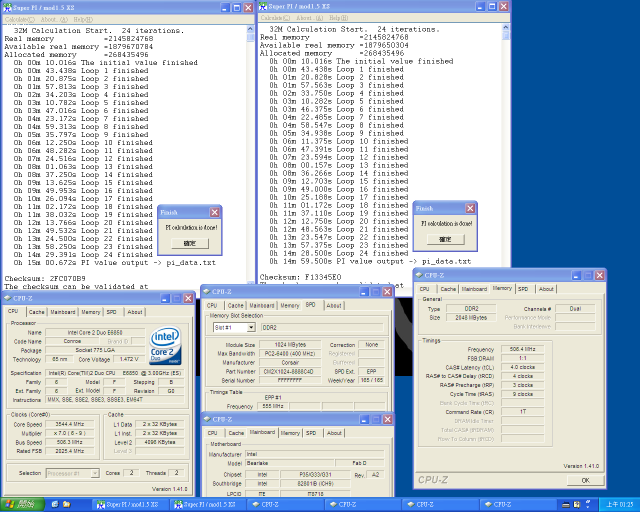The height and width of the screenshot is (512, 640).
Task: Switch to Memory tab in CPU-Z CPU window
Action: click(91, 312)
